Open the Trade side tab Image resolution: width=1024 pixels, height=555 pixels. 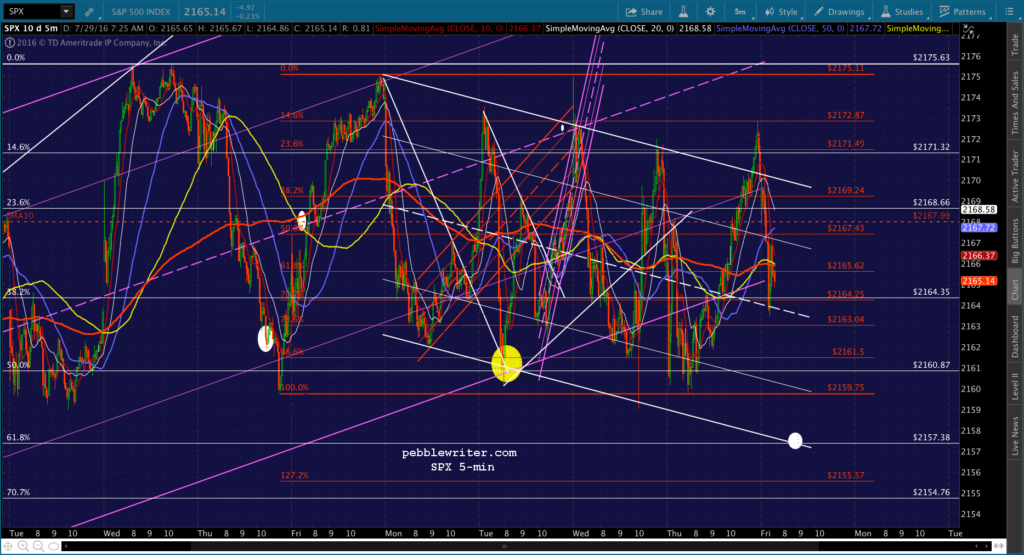click(1015, 45)
